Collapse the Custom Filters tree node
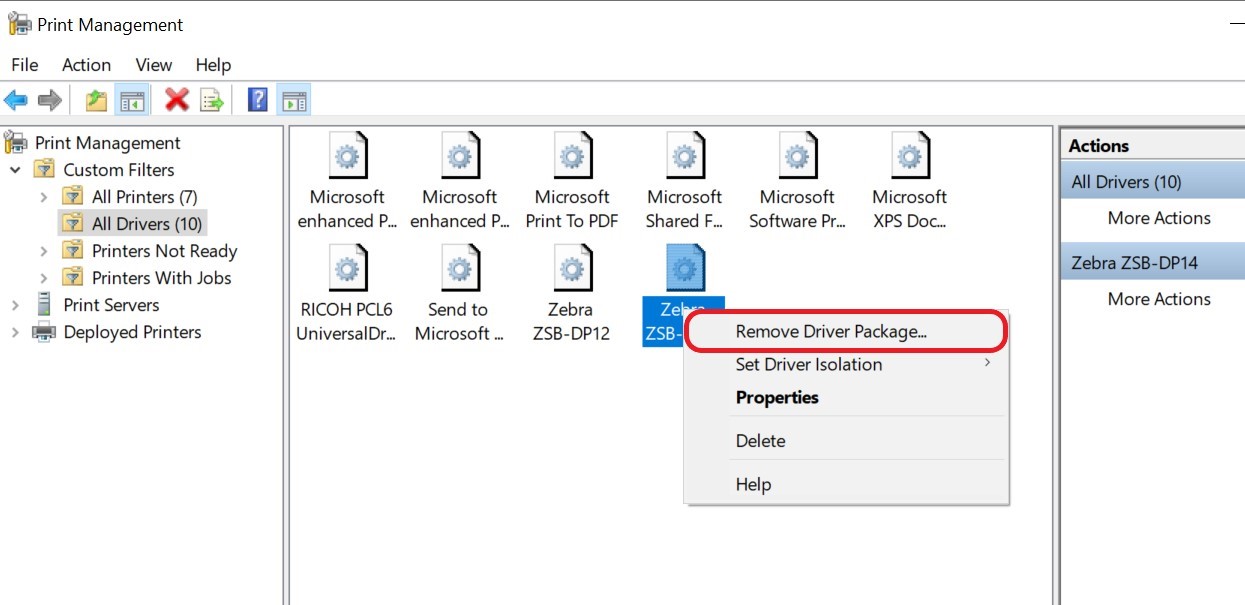The image size is (1245, 605). pos(16,170)
